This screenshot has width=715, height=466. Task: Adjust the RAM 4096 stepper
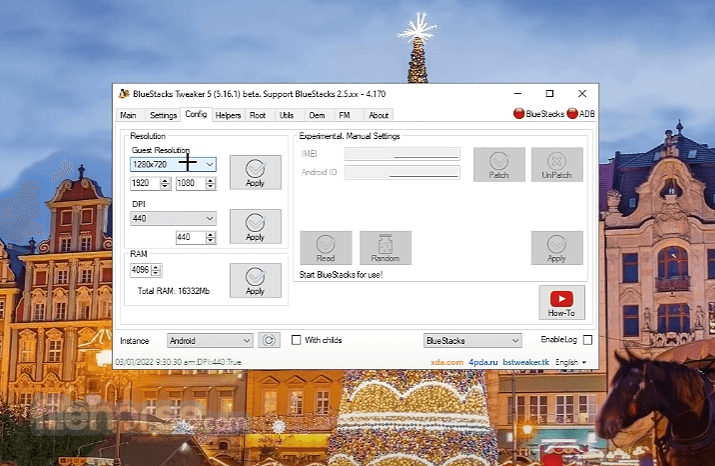pos(156,270)
